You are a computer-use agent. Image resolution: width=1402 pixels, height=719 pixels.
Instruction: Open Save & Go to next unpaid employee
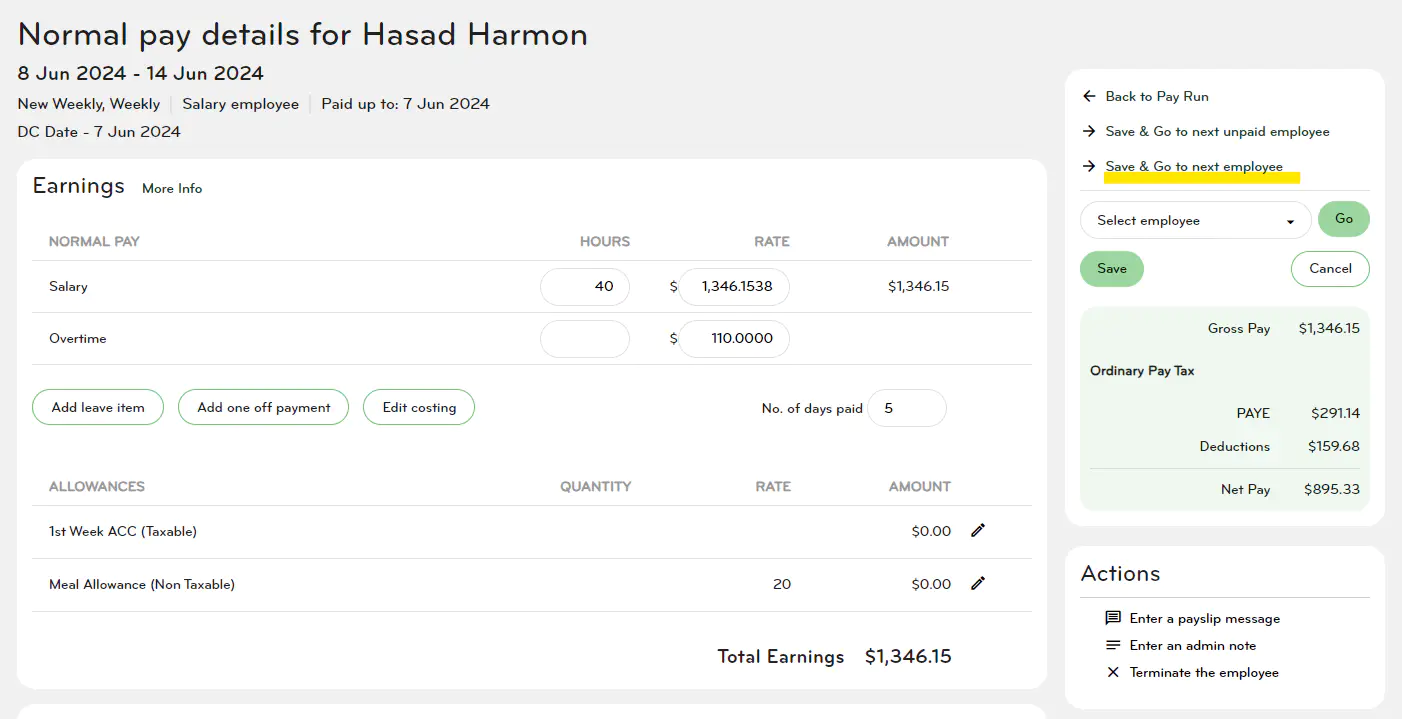tap(1217, 131)
